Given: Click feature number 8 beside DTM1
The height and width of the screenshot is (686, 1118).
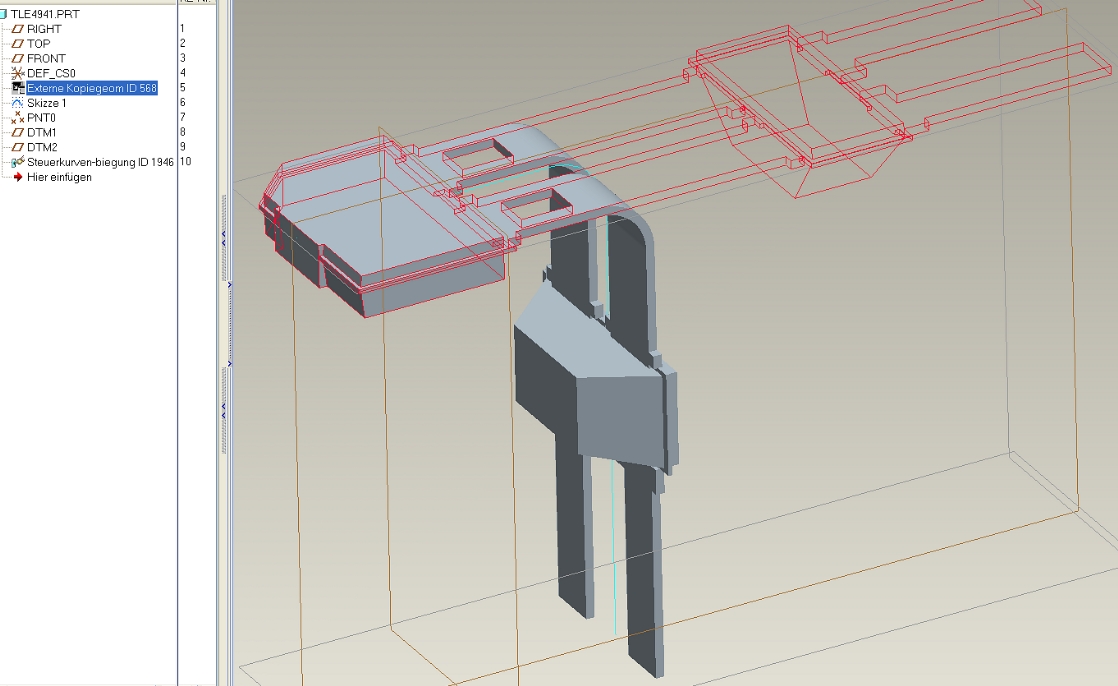Looking at the screenshot, I should click(183, 132).
